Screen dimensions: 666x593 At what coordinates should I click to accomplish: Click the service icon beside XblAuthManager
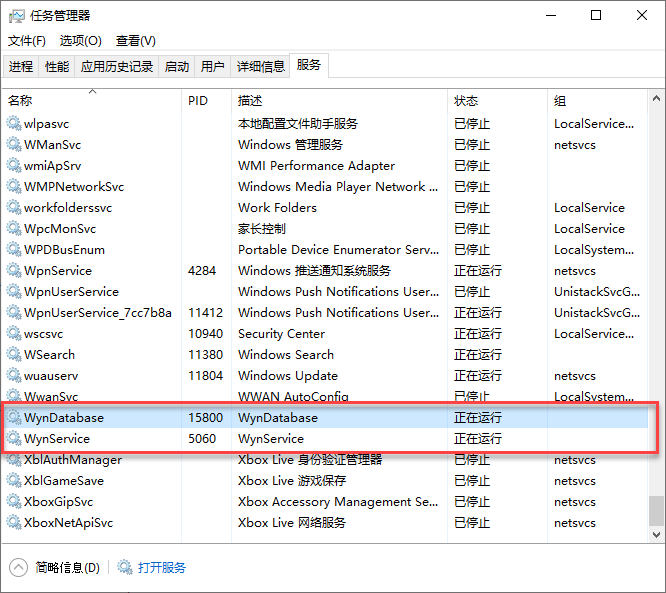coord(14,460)
